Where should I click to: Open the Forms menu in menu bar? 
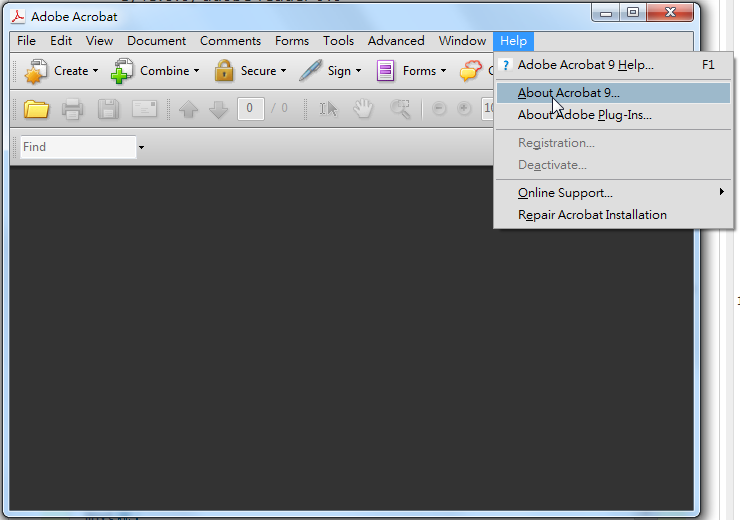coord(292,41)
